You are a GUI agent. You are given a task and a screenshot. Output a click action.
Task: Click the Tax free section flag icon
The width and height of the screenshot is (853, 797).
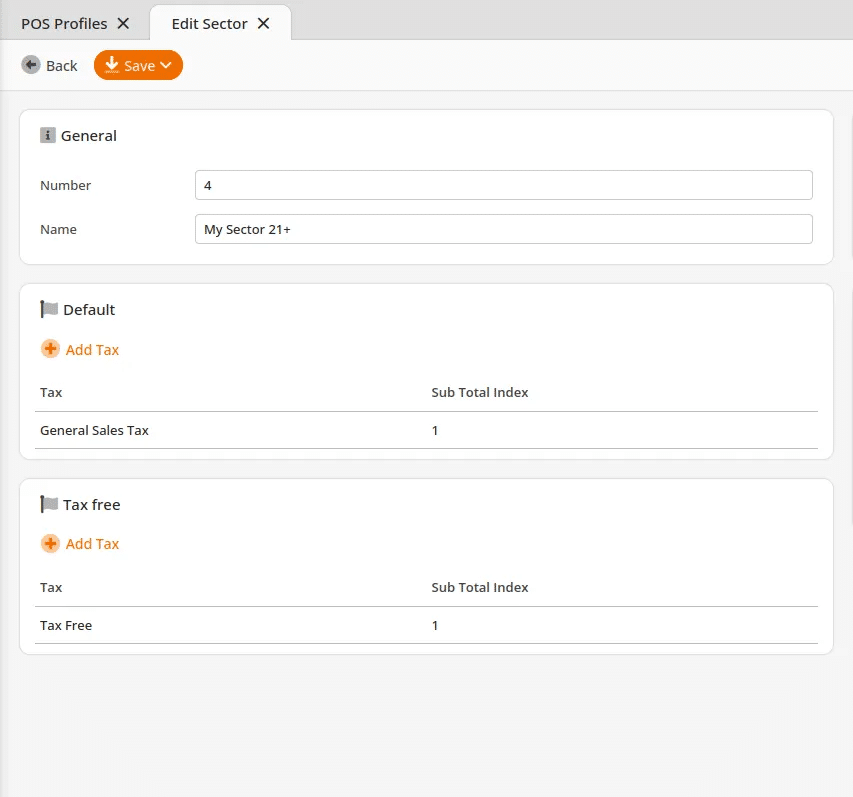(49, 504)
